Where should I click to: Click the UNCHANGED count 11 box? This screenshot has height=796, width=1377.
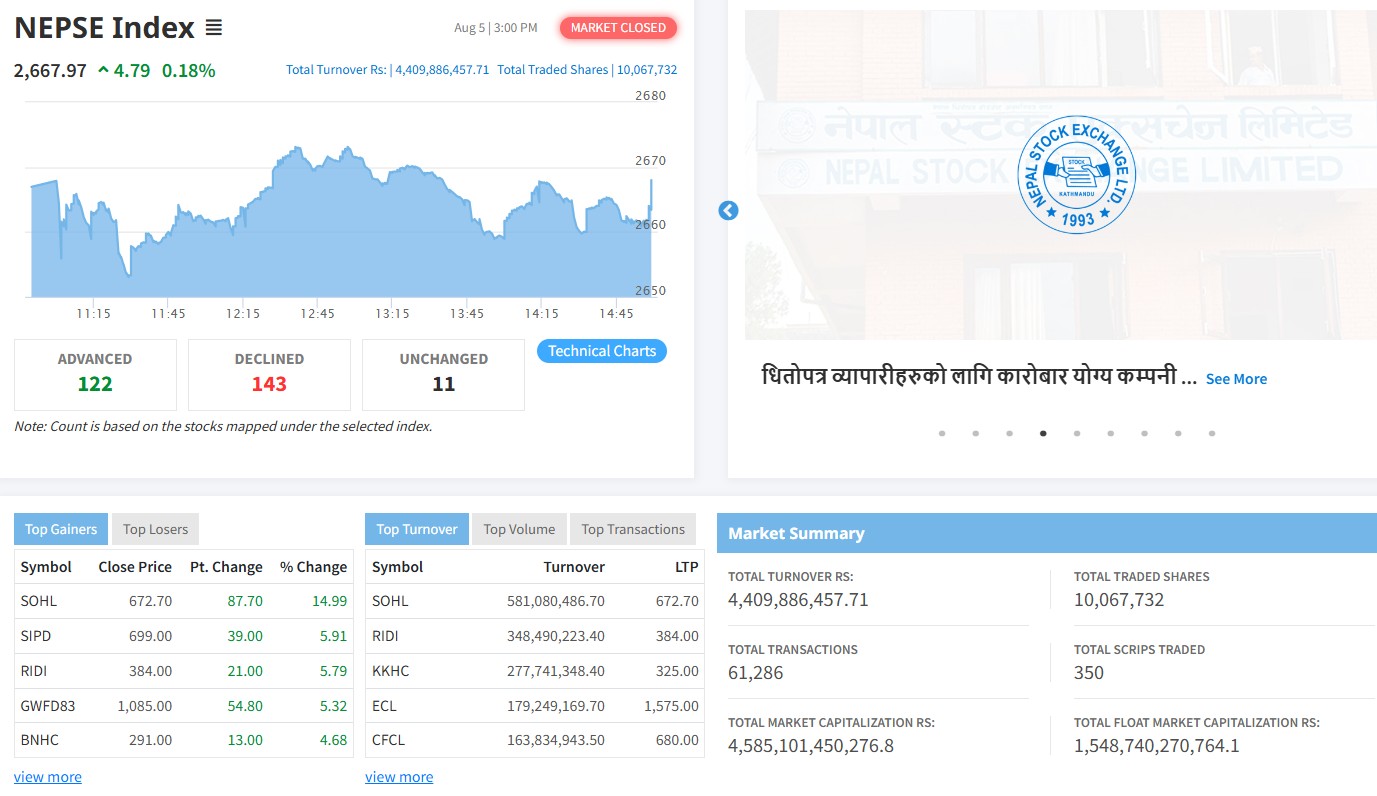pyautogui.click(x=443, y=374)
